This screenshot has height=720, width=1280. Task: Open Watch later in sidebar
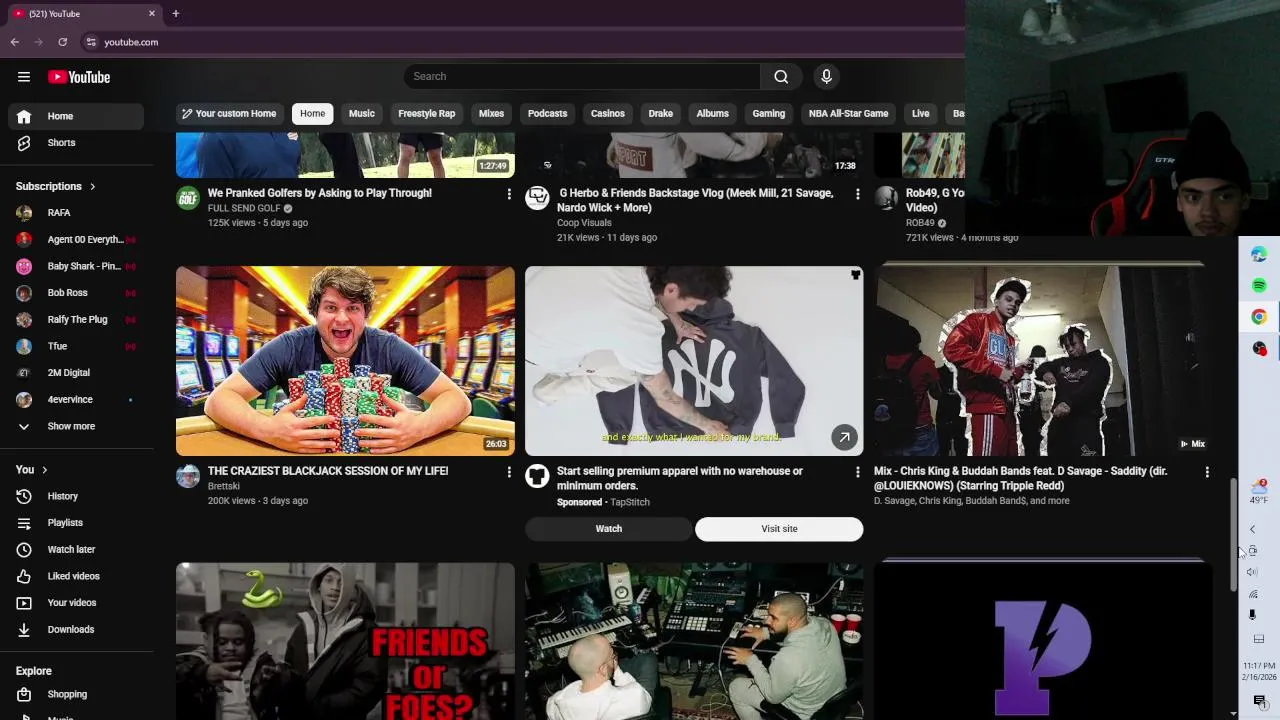pyautogui.click(x=76, y=550)
